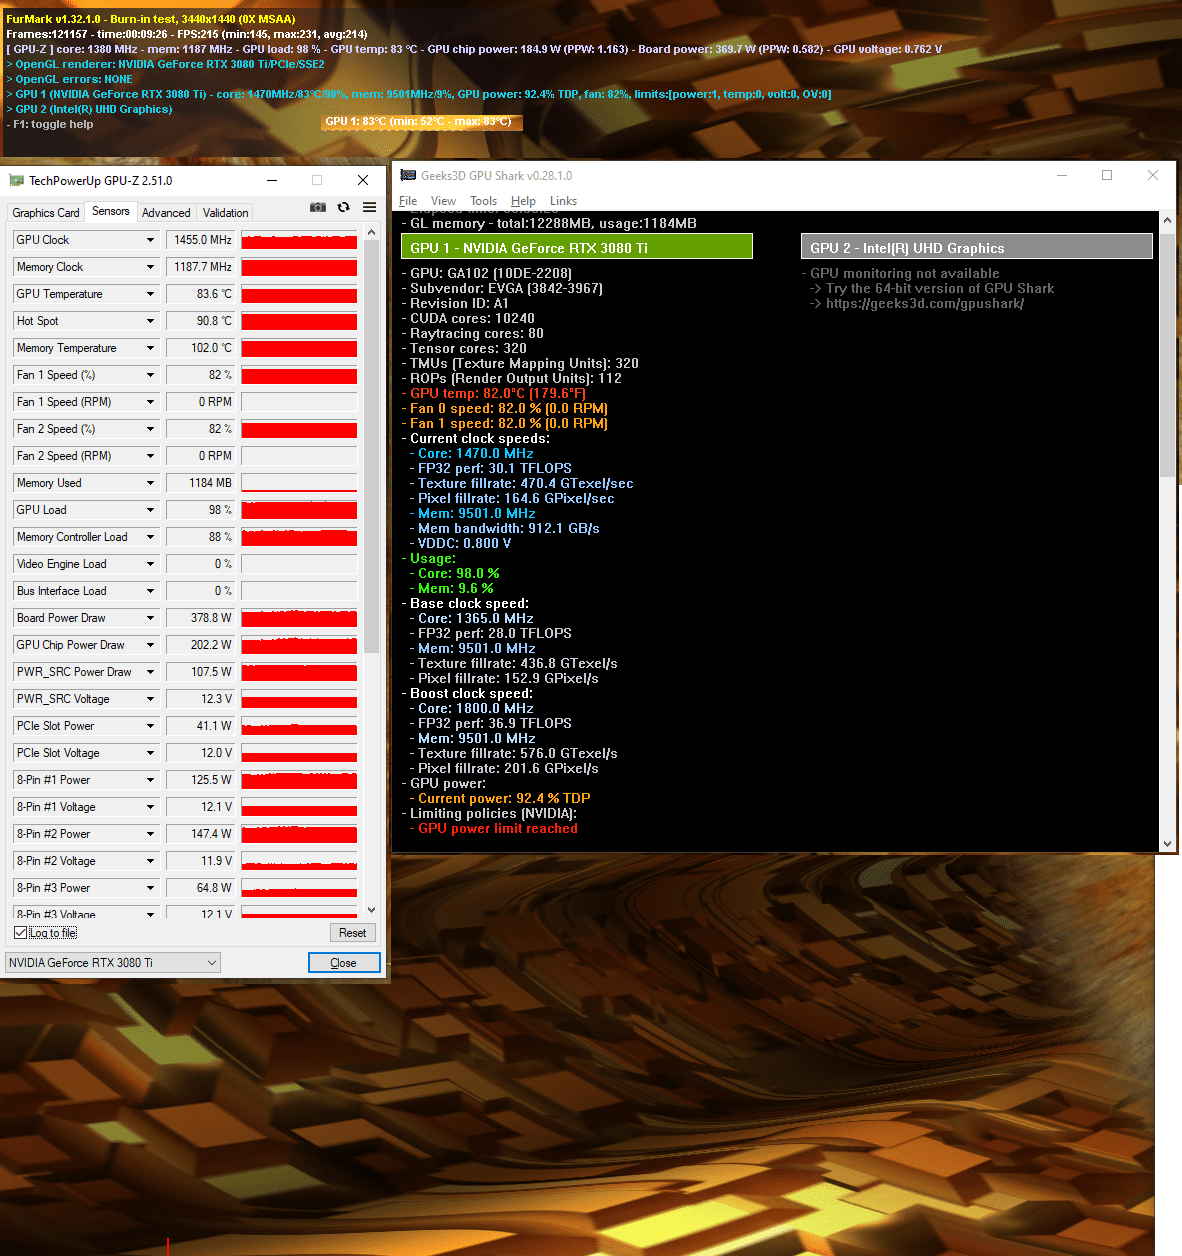
Task: Switch to the Graphics Card tab
Action: click(45, 212)
